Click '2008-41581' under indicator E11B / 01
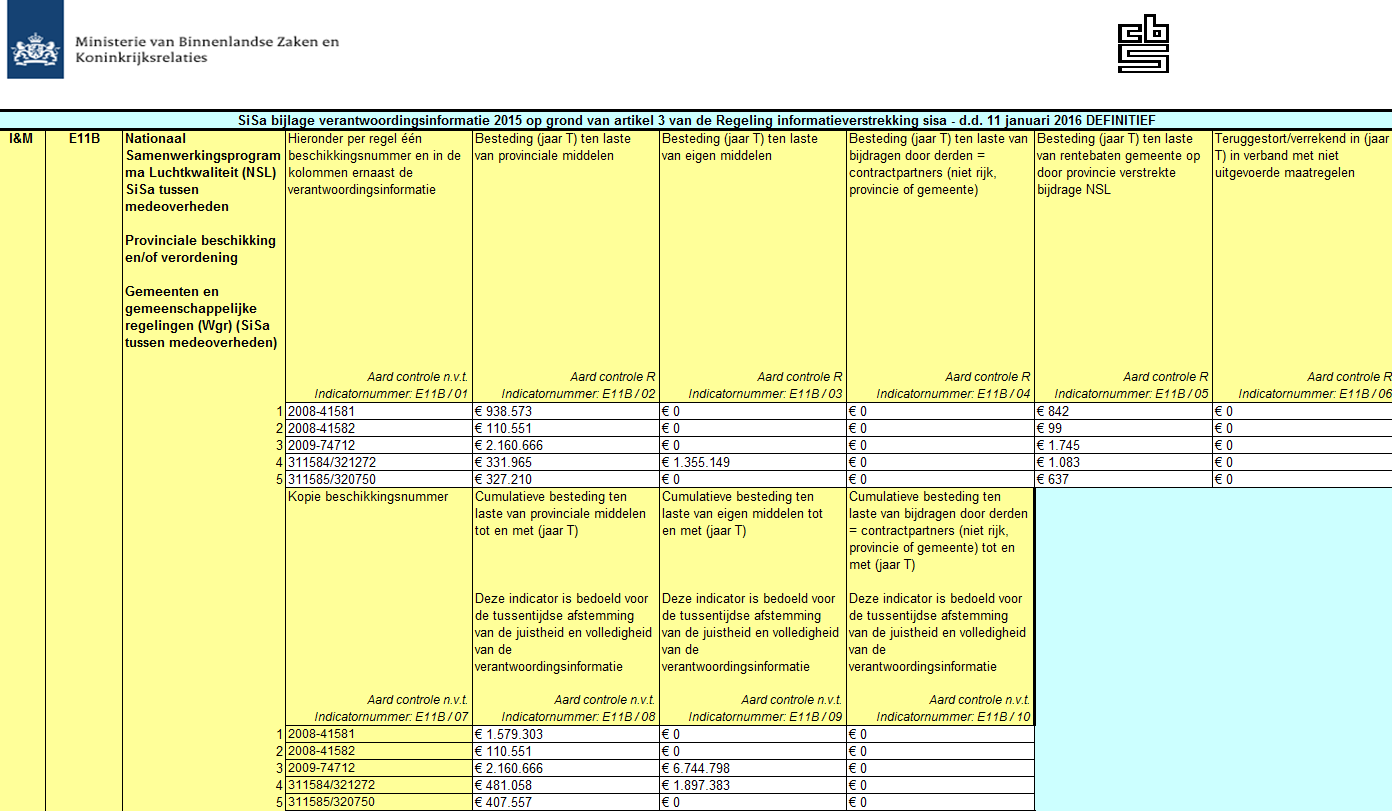Image resolution: width=1392 pixels, height=811 pixels. 378,411
